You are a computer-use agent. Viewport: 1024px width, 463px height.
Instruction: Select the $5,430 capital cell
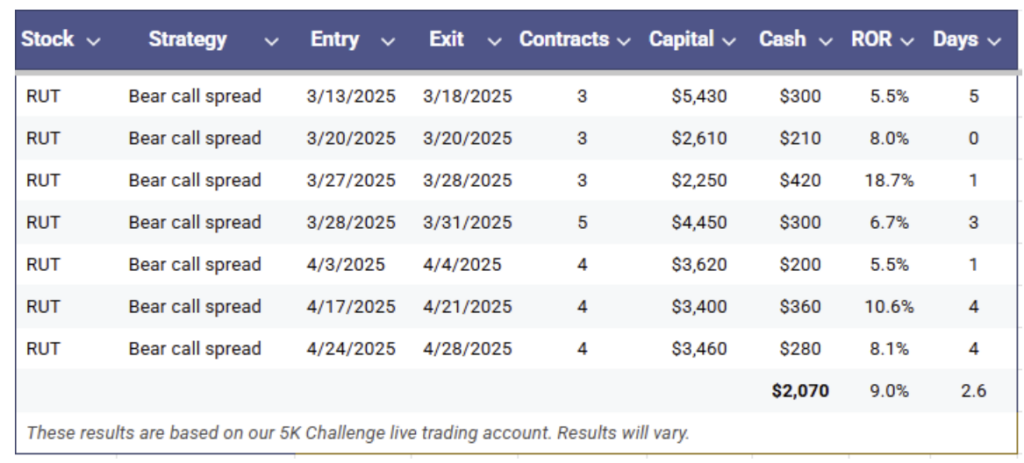[x=699, y=97]
